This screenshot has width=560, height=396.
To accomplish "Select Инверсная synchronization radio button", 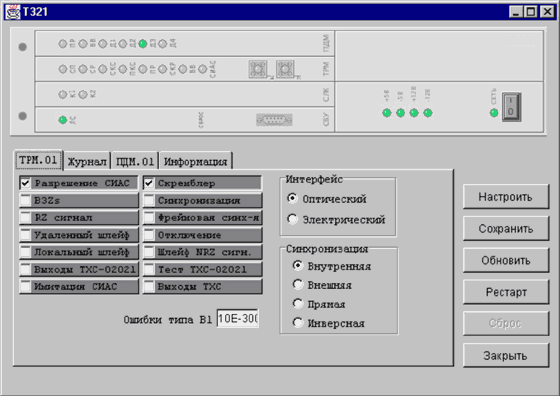I will pyautogui.click(x=298, y=322).
